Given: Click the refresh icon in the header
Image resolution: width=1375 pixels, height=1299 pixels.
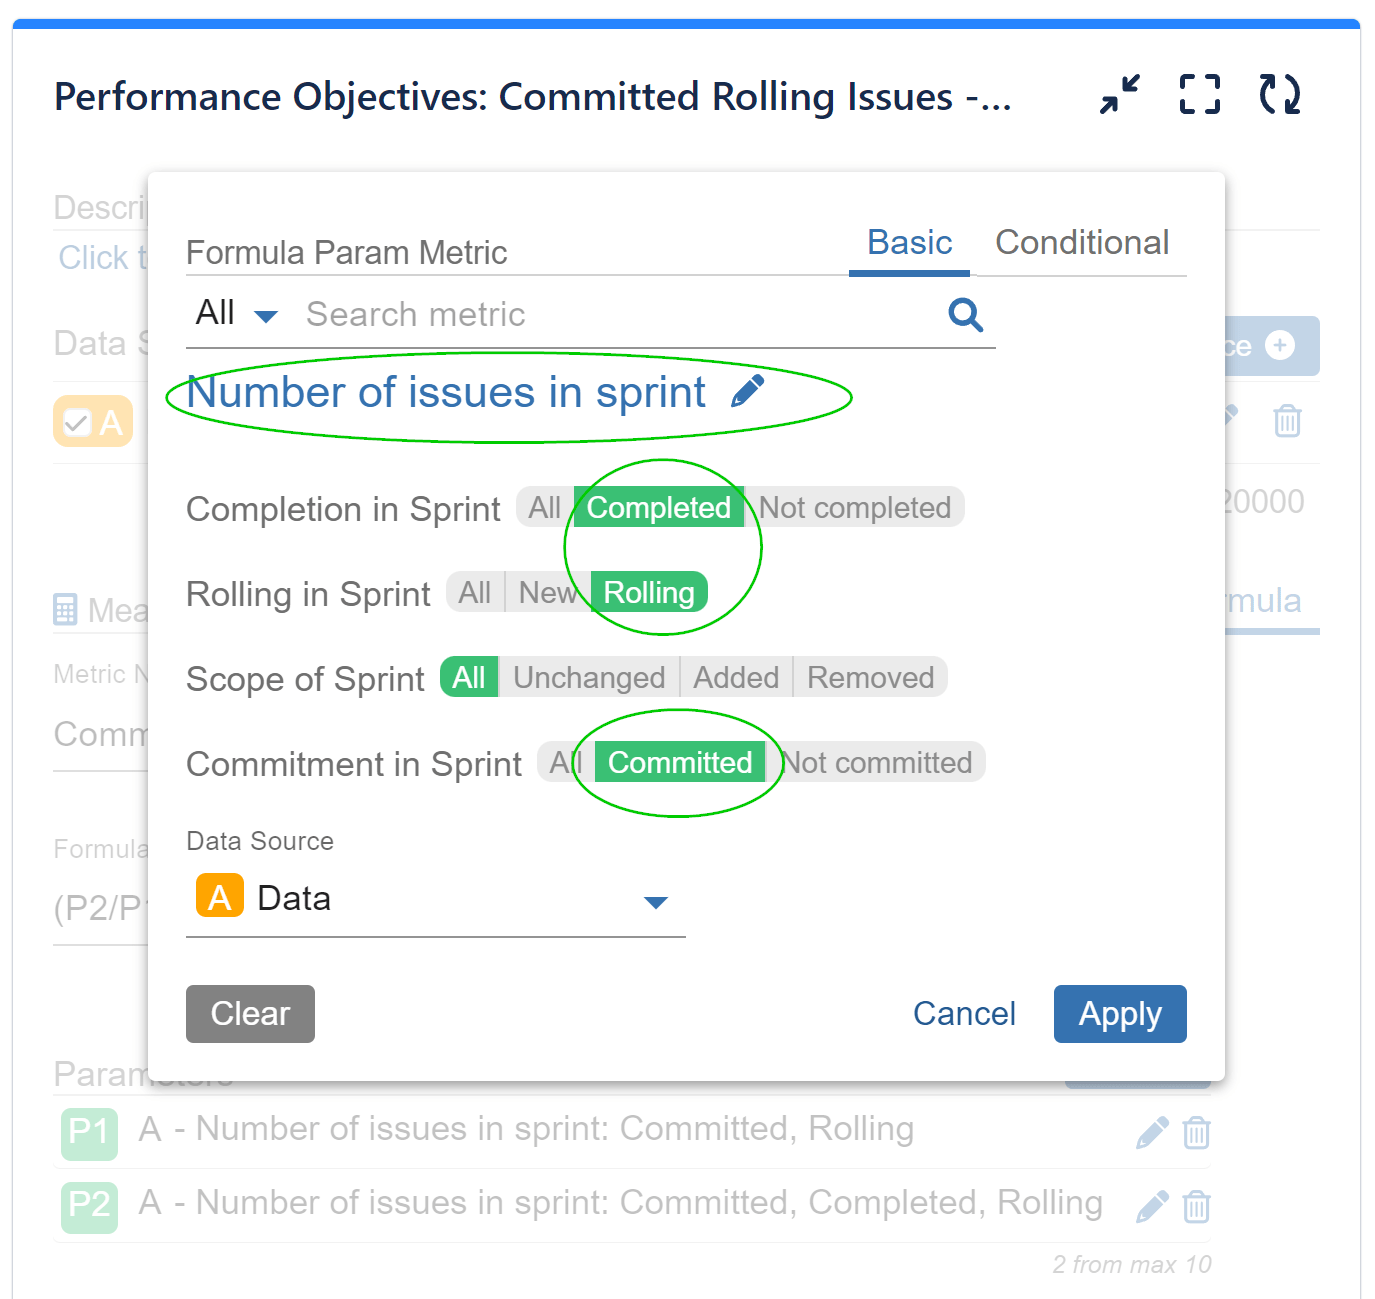Looking at the screenshot, I should pyautogui.click(x=1280, y=95).
